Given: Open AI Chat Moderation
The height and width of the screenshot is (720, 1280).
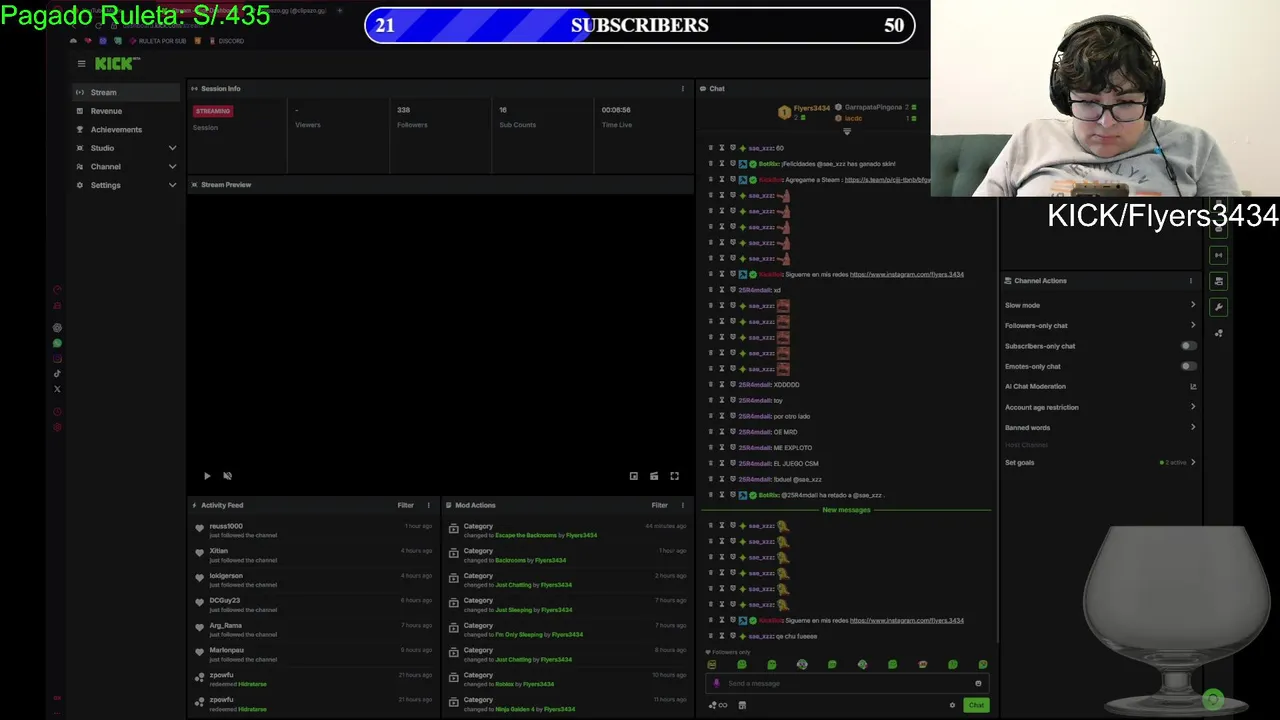Looking at the screenshot, I should point(1100,386).
